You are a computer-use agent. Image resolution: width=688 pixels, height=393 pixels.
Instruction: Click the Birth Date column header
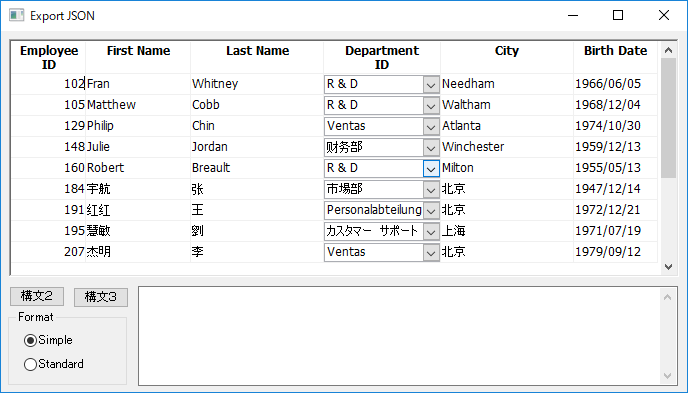pyautogui.click(x=615, y=57)
